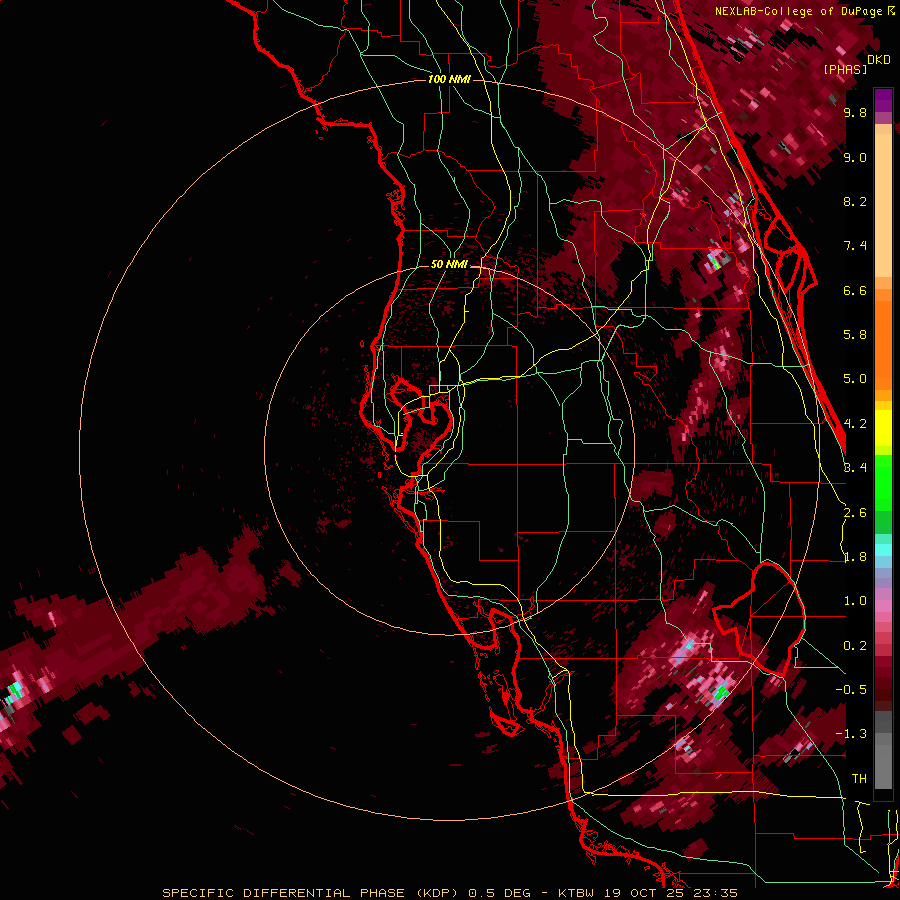Click the 4.2 value on color scale

tap(855, 424)
